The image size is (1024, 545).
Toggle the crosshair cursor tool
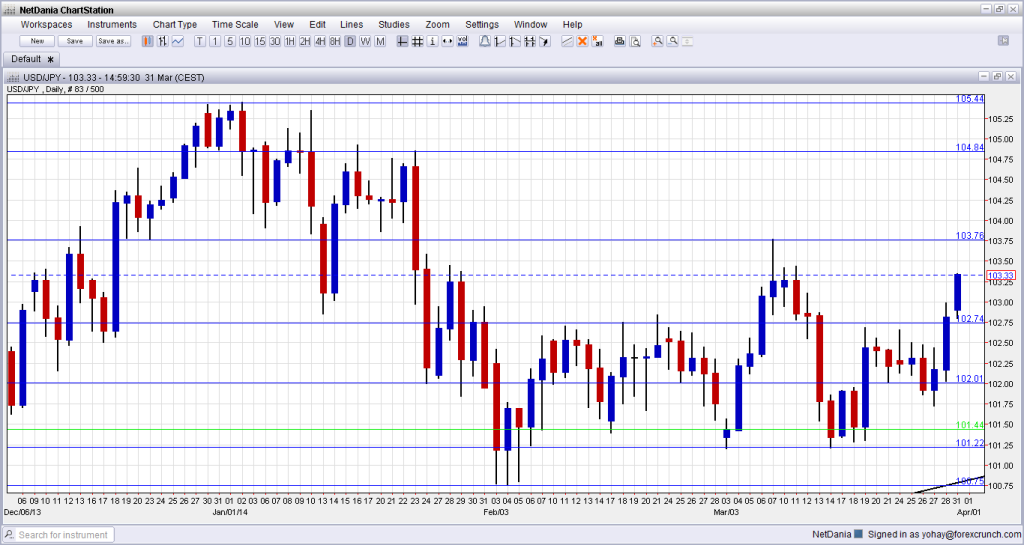(402, 41)
